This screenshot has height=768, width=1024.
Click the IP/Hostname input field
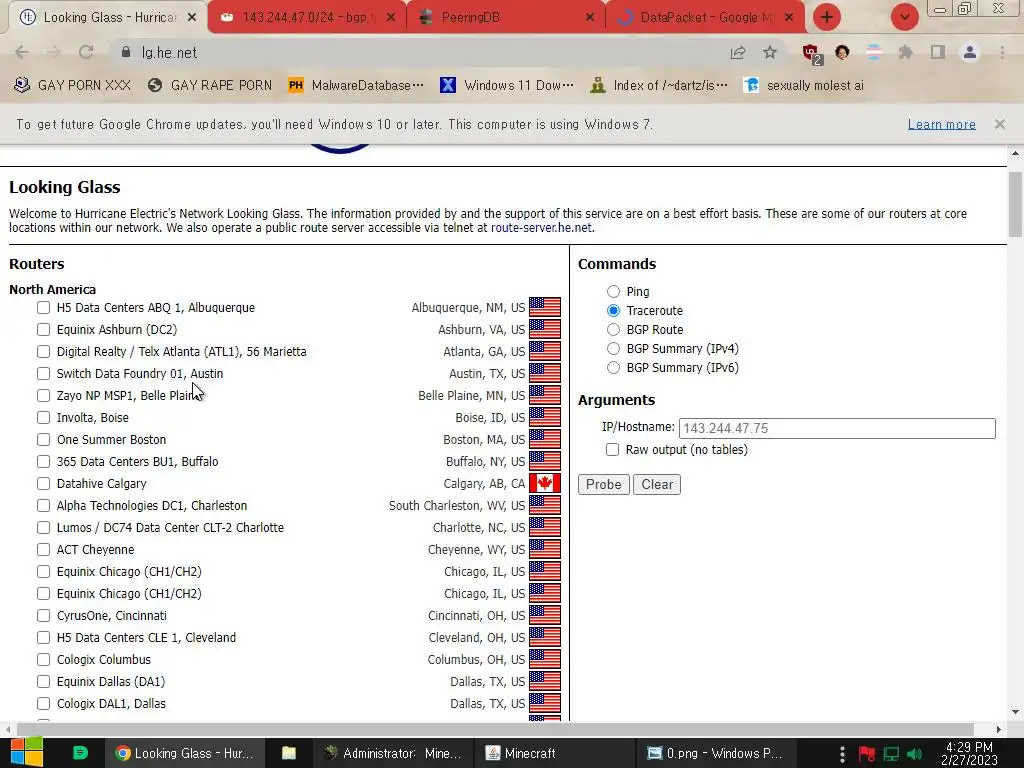[x=837, y=428]
